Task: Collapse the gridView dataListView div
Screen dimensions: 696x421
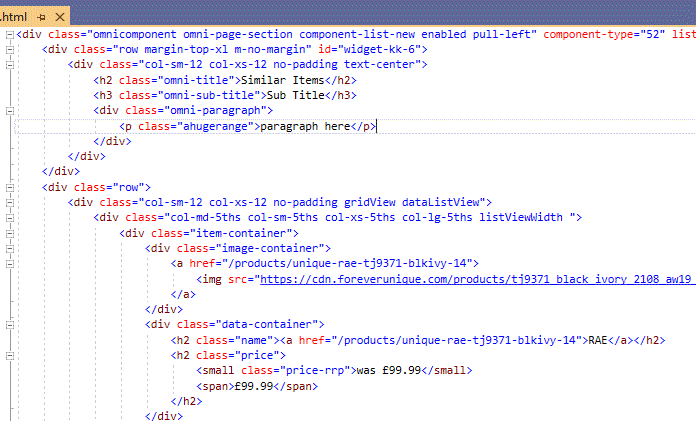Action: pos(9,203)
